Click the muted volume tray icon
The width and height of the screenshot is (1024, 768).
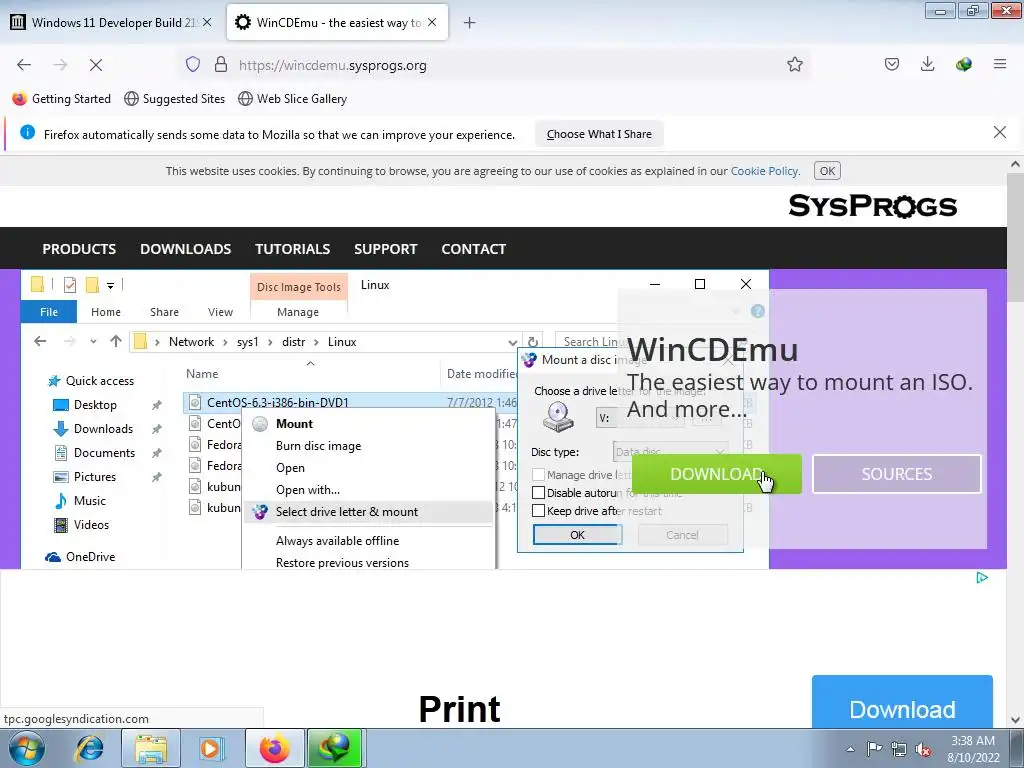pos(923,749)
